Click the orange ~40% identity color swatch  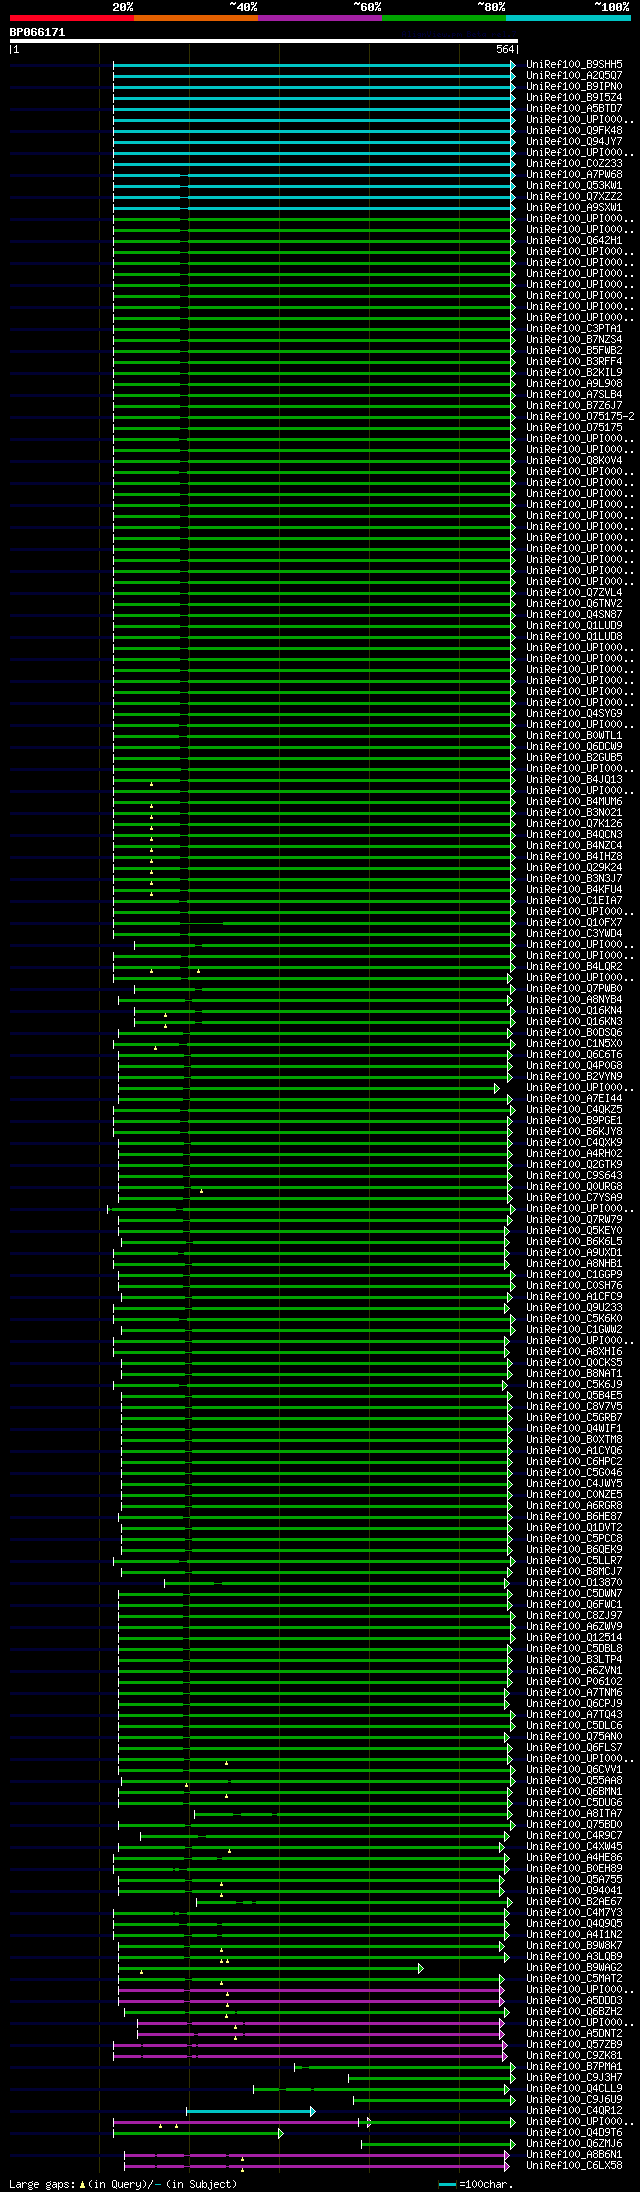(x=196, y=18)
